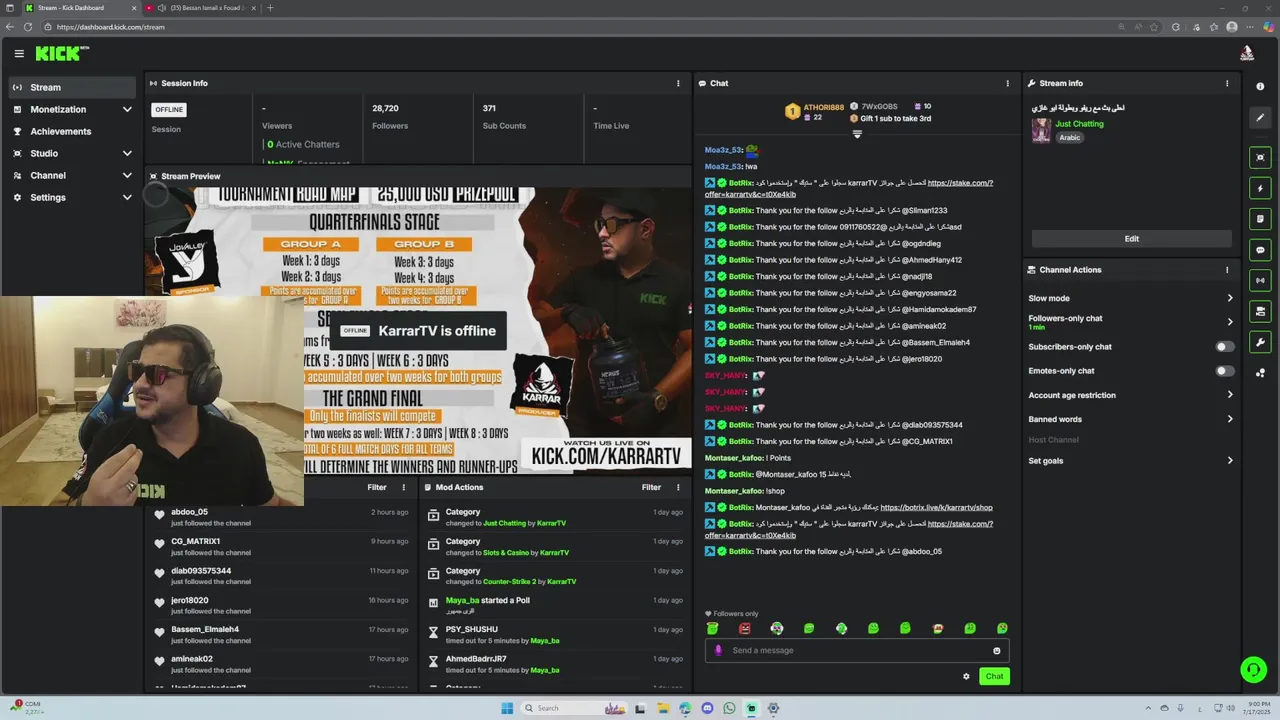This screenshot has width=1280, height=720.
Task: Click the pencil edit icon in right toolbar
Action: [1260, 118]
